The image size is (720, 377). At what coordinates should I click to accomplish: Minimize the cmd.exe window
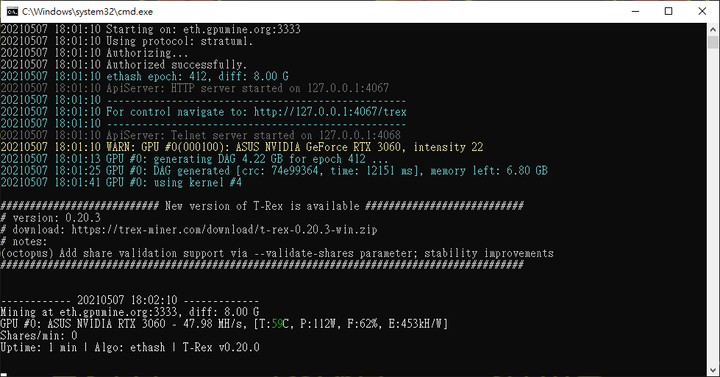tap(636, 11)
